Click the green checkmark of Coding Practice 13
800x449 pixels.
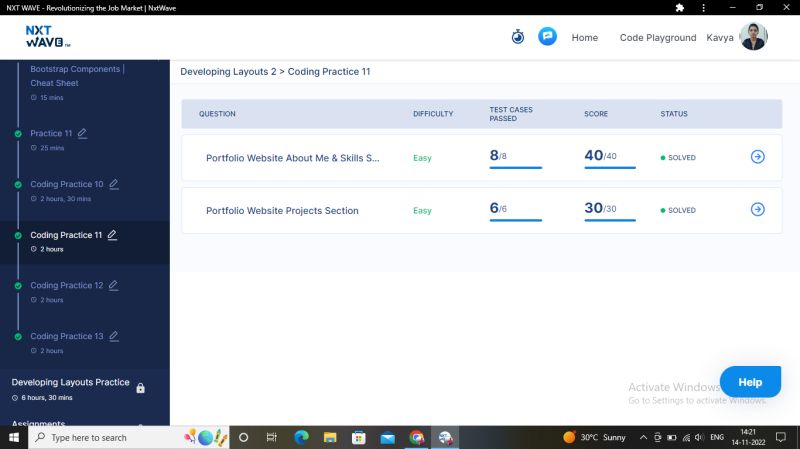pos(18,337)
